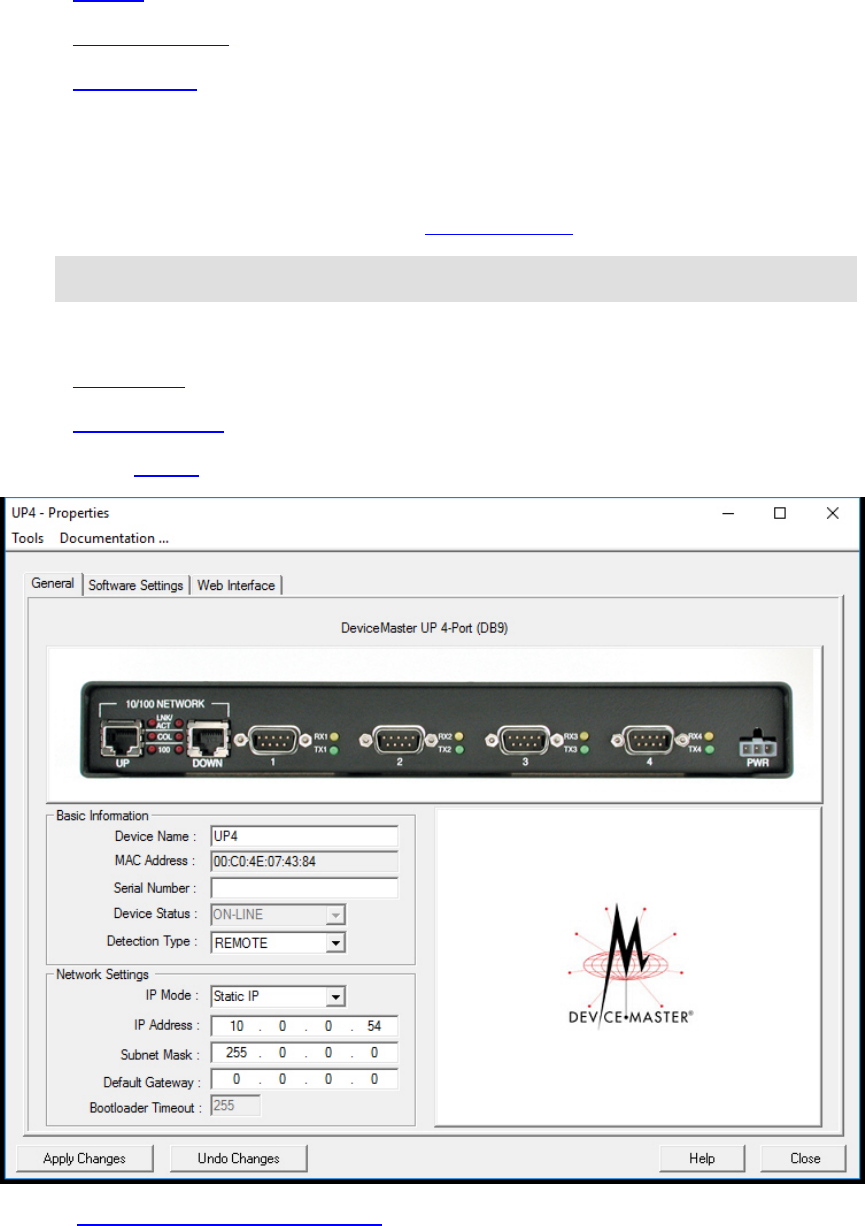Close the UP4 - Properties window via X
The image size is (865, 1226).
(832, 513)
